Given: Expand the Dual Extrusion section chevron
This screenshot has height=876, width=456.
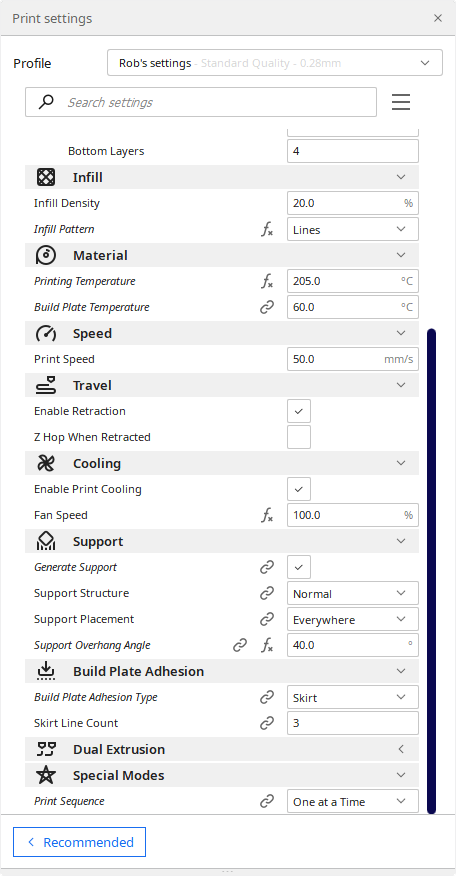Looking at the screenshot, I should pyautogui.click(x=401, y=749).
